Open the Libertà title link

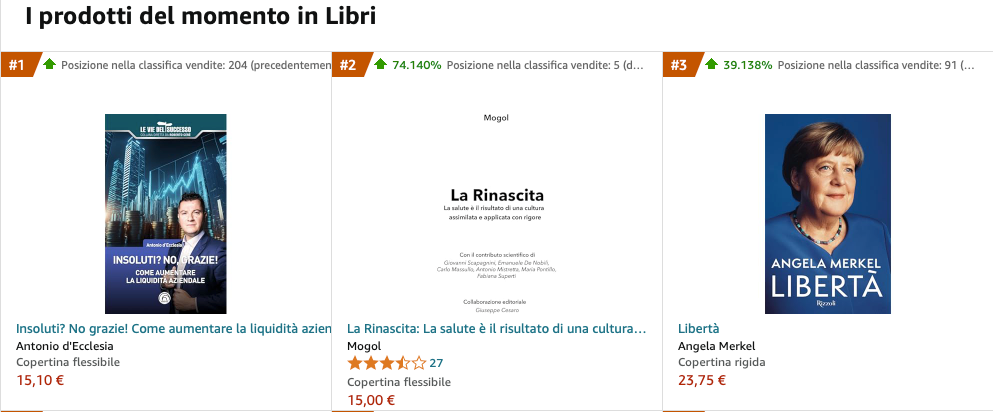698,328
